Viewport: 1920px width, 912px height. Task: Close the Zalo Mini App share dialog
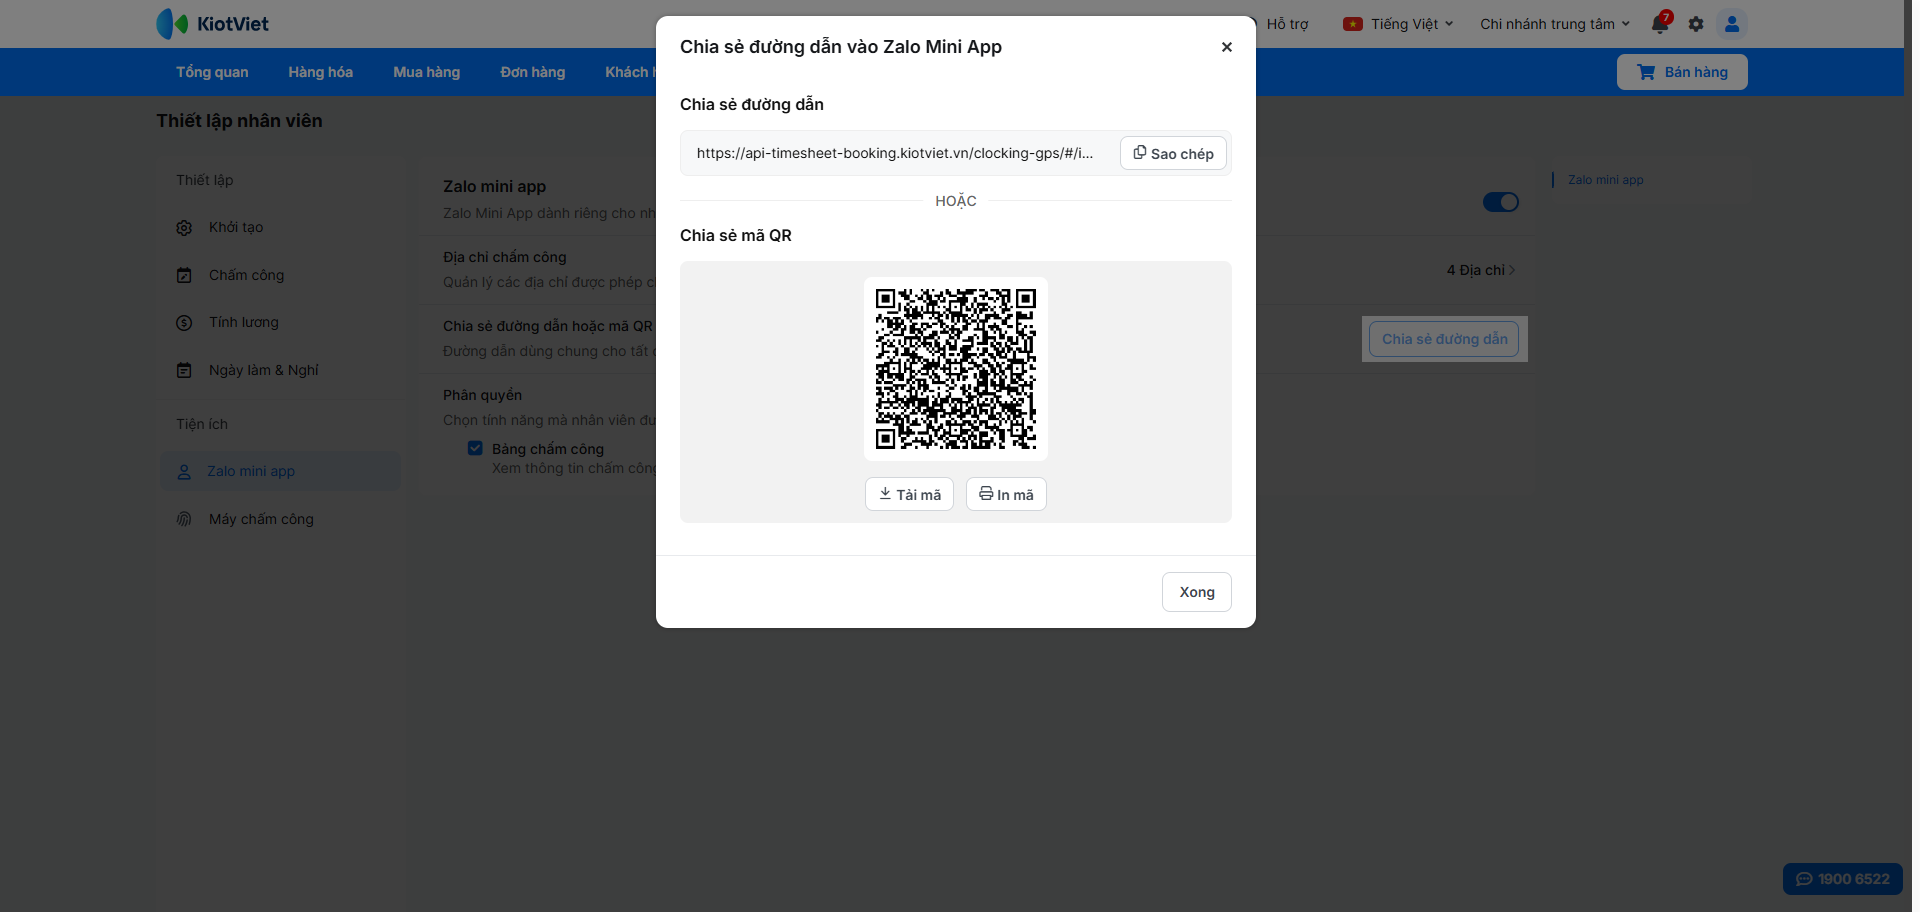(1227, 47)
